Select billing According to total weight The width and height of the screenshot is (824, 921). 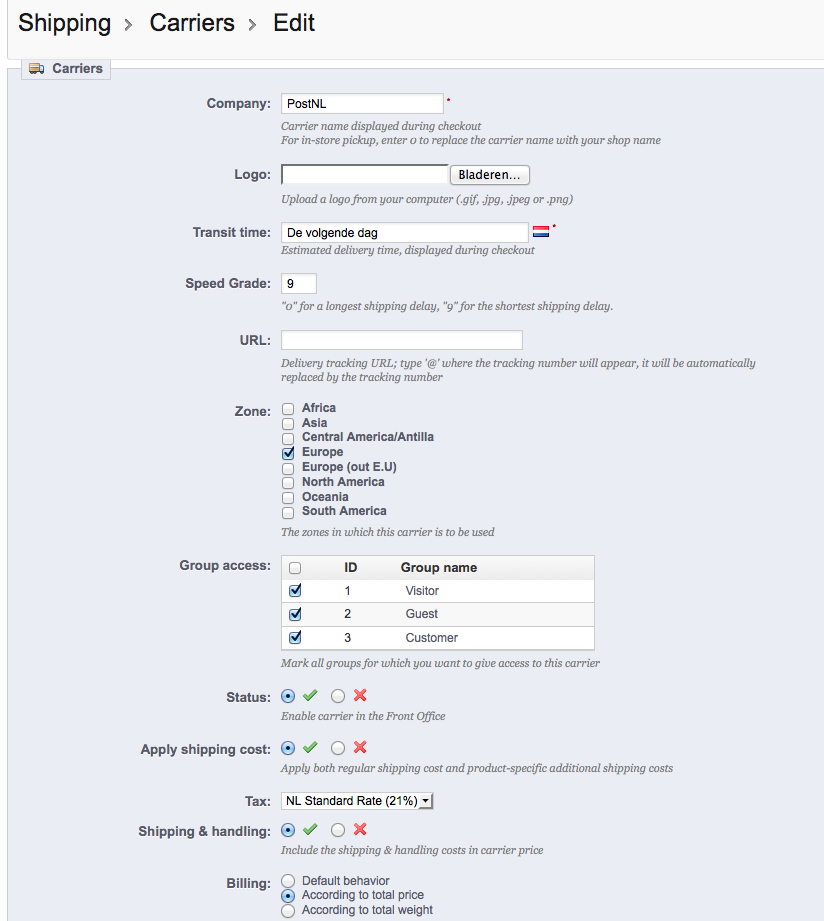tap(288, 910)
